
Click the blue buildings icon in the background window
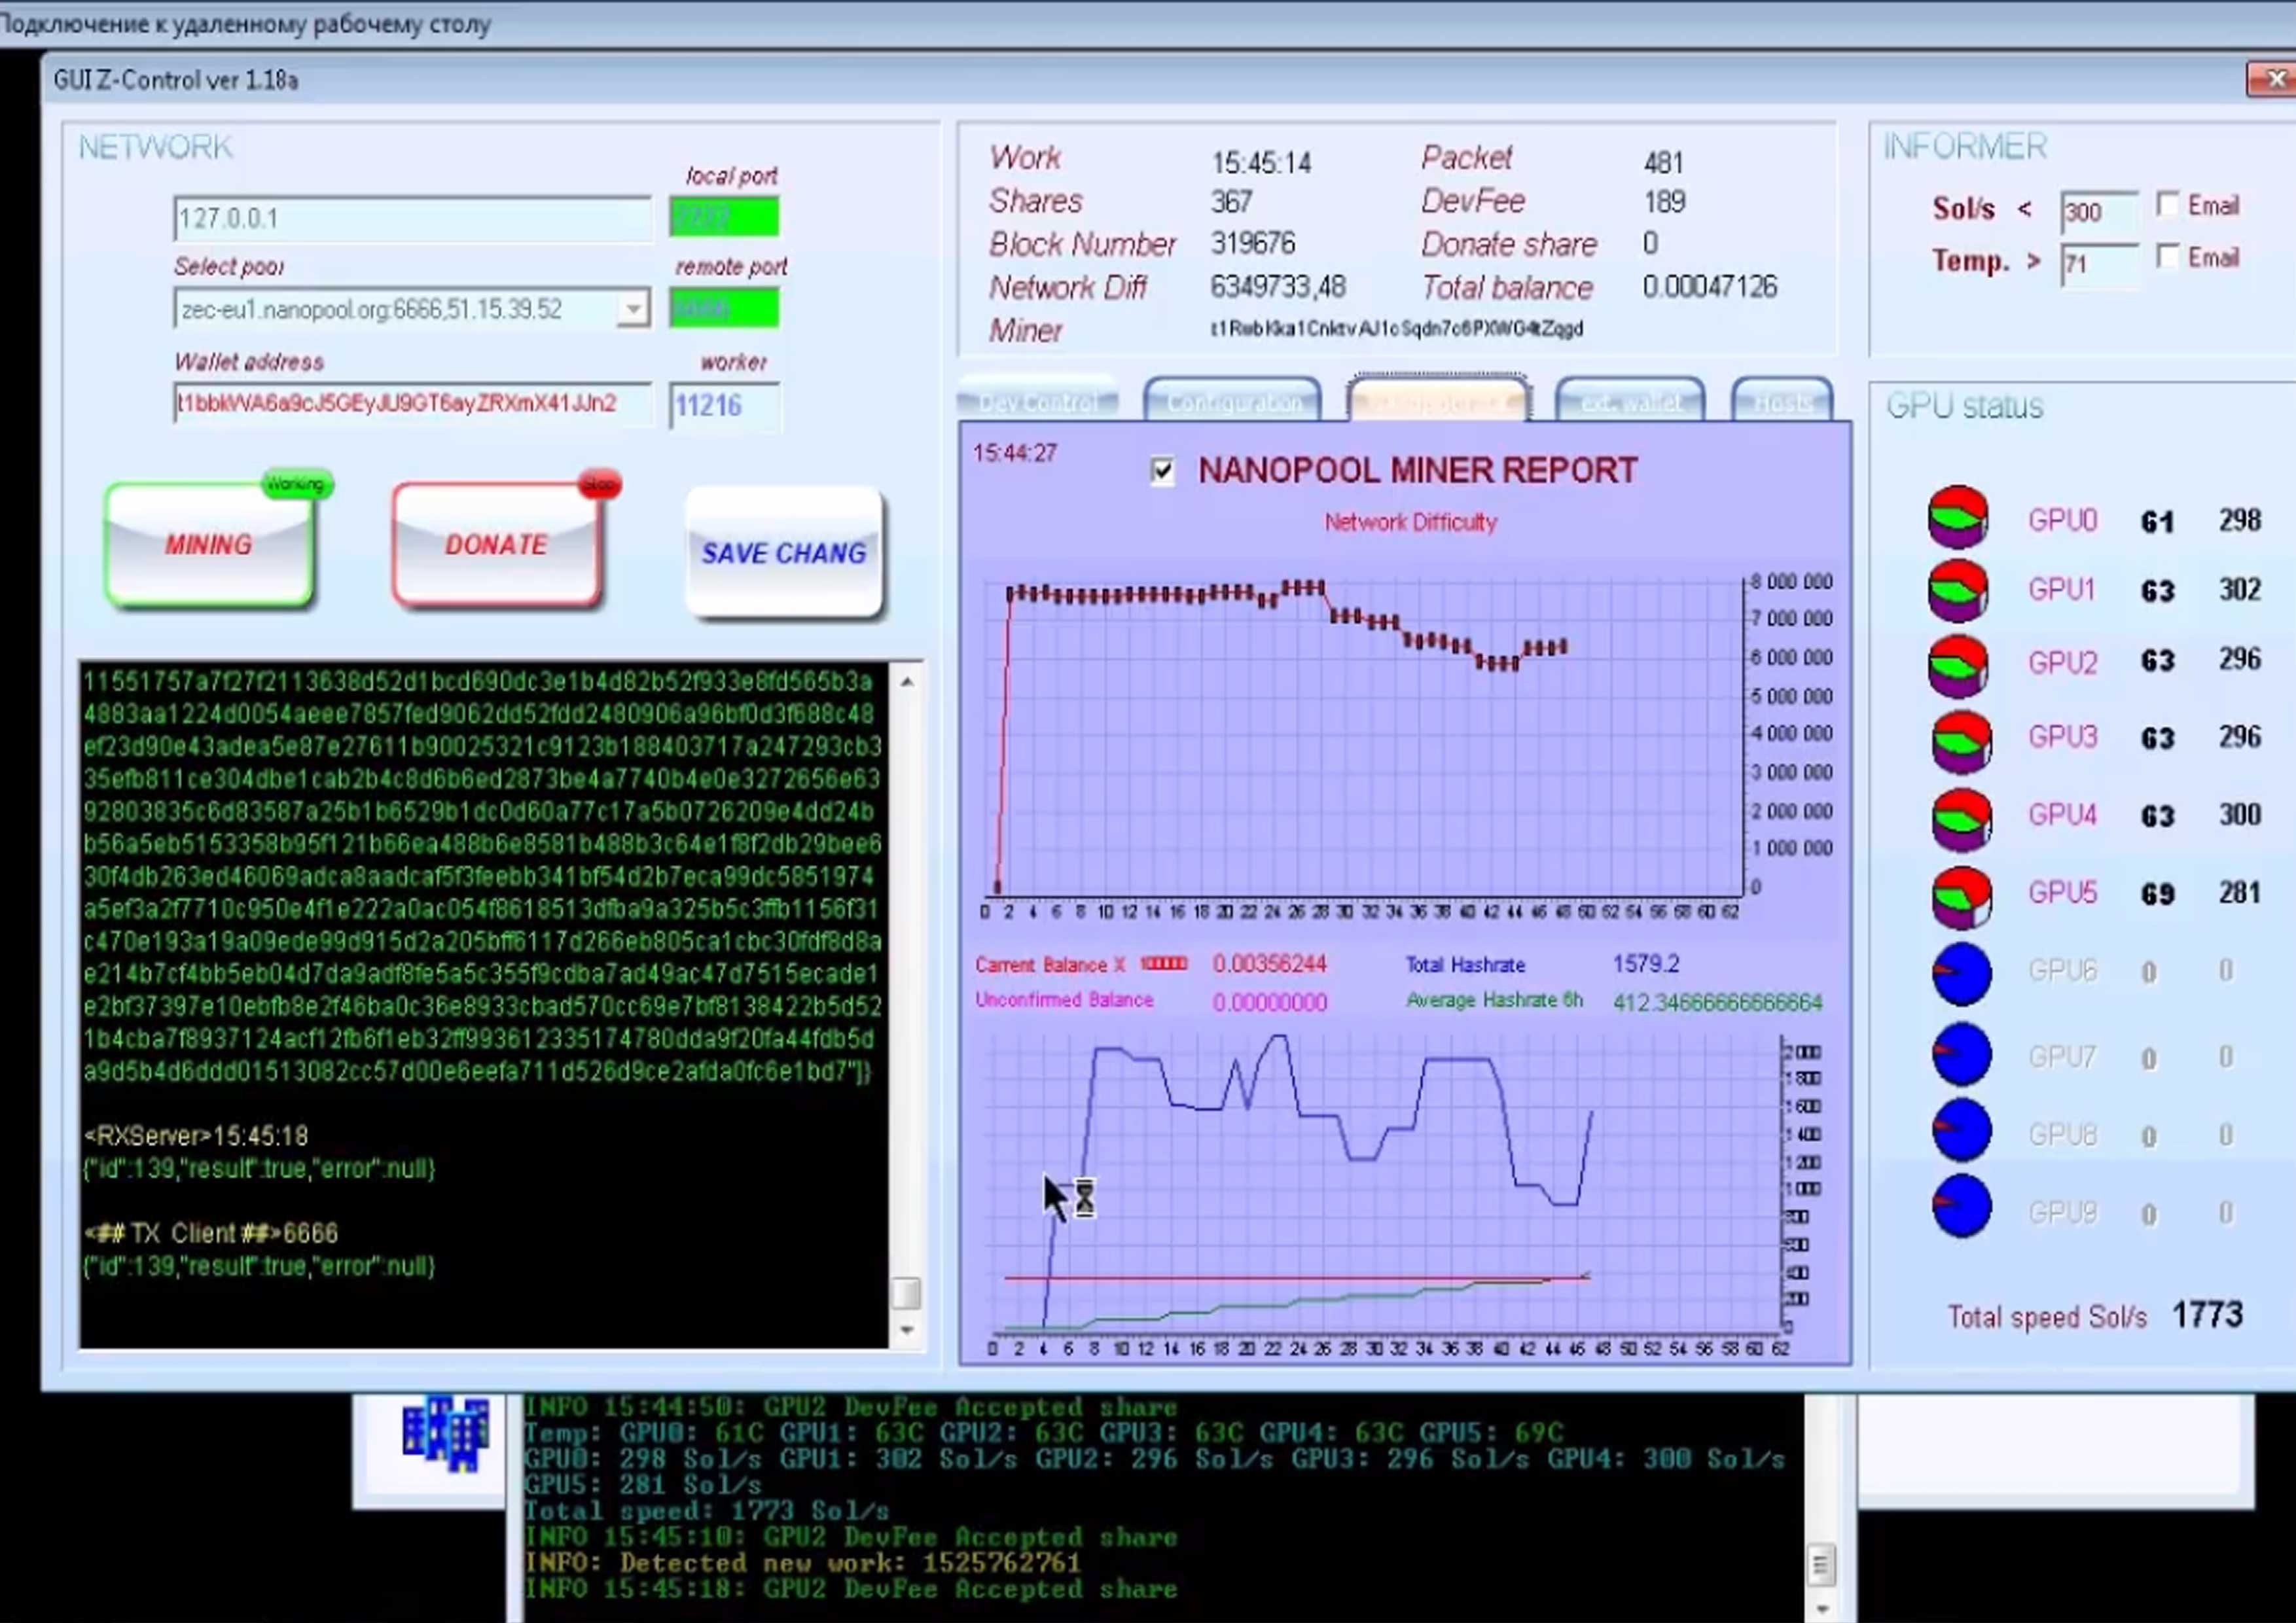[x=445, y=1433]
